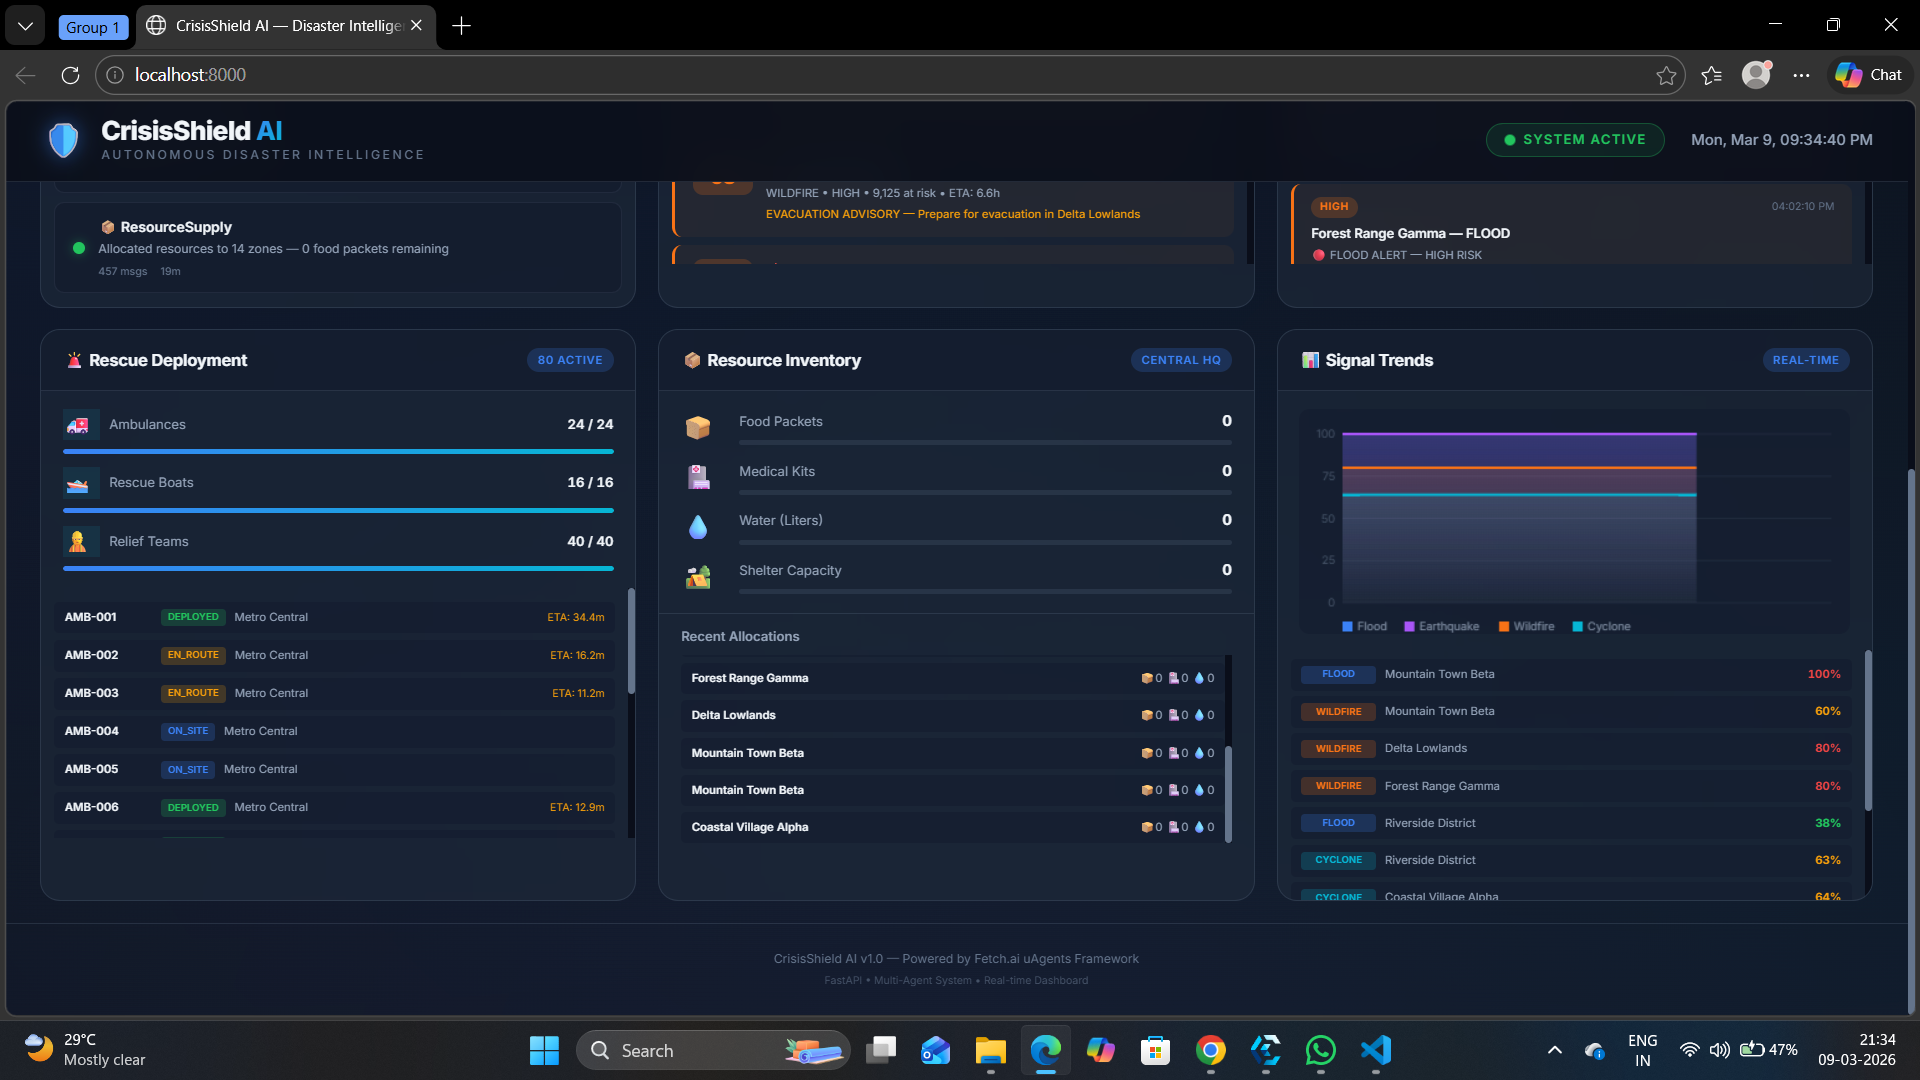Click the Ambulances blue progress bar
Viewport: 1920px width, 1080px height.
click(338, 452)
